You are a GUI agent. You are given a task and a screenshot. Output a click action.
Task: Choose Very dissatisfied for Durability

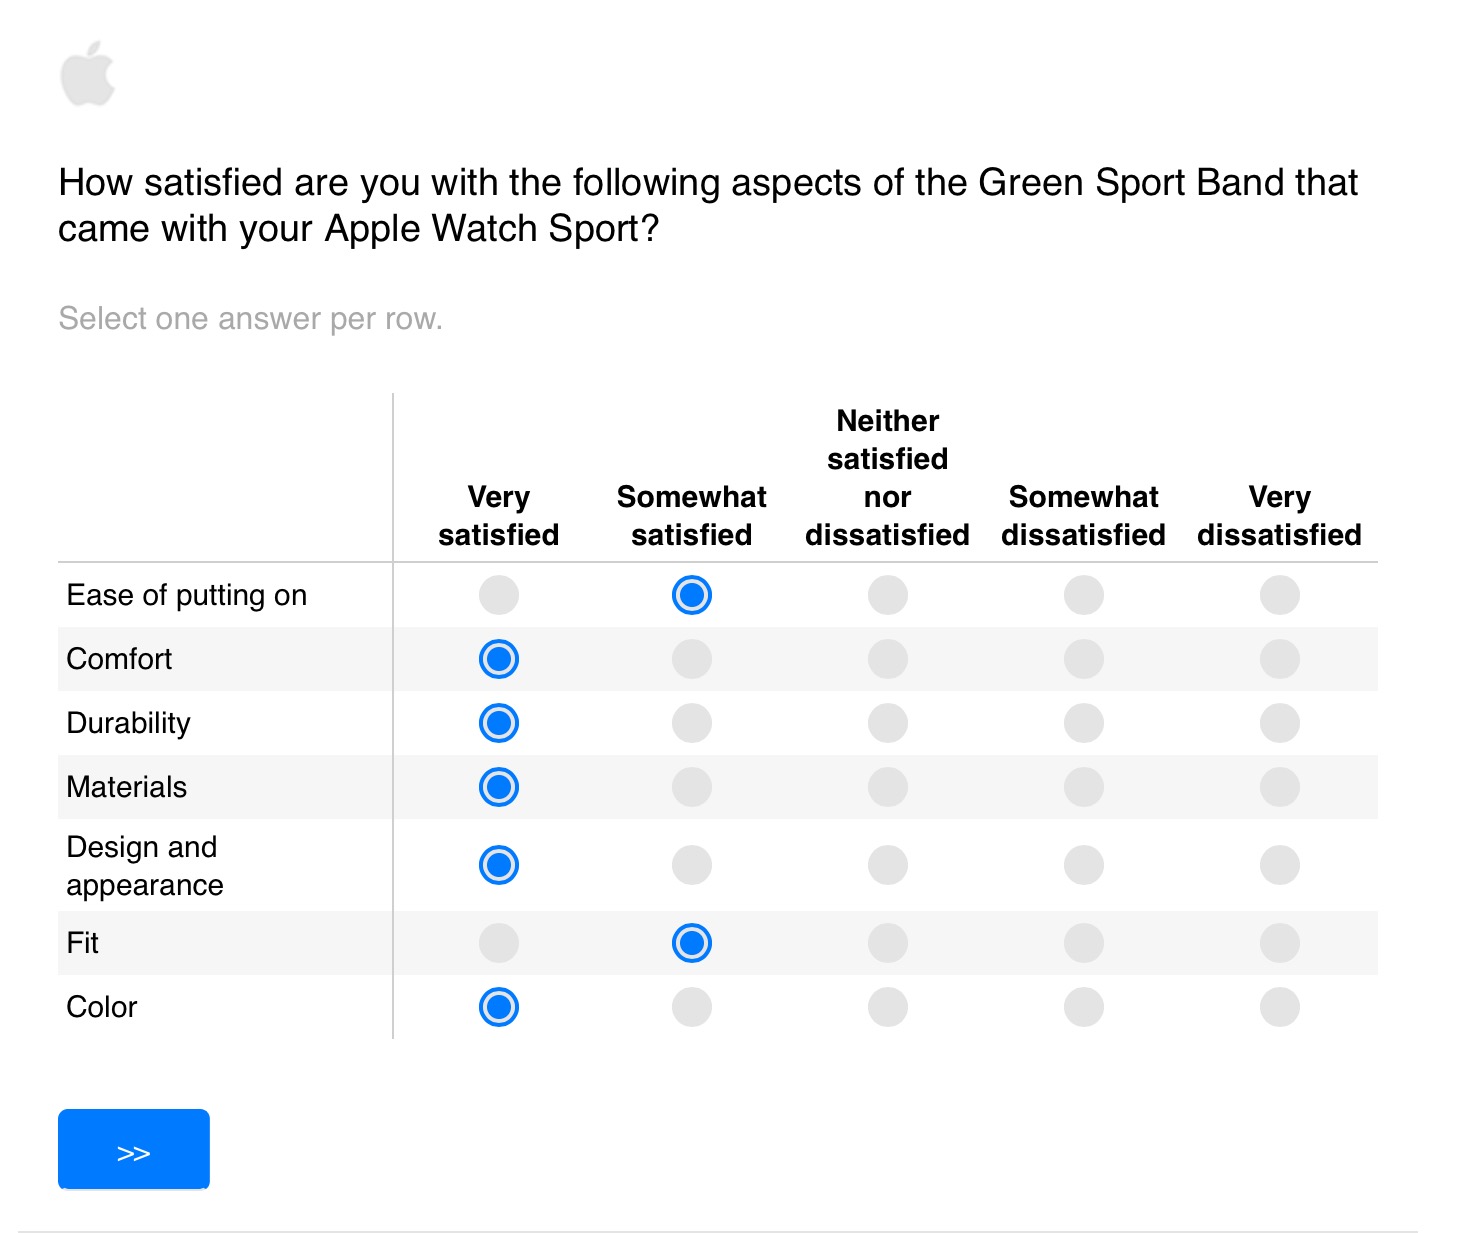pyautogui.click(x=1280, y=723)
